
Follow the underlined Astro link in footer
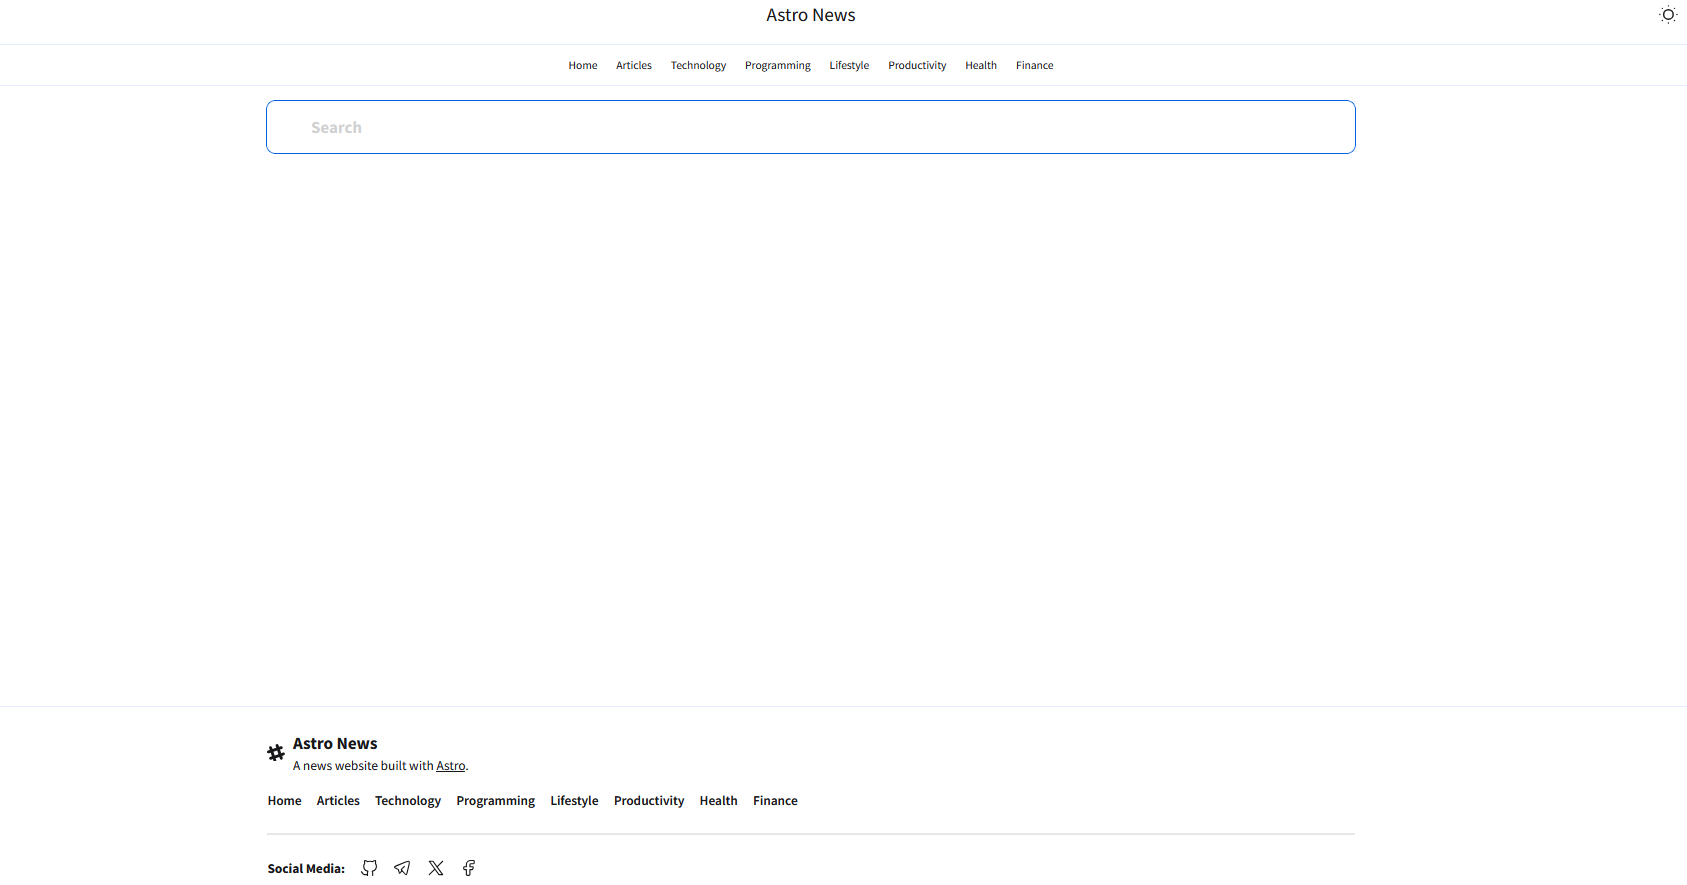[x=450, y=766]
